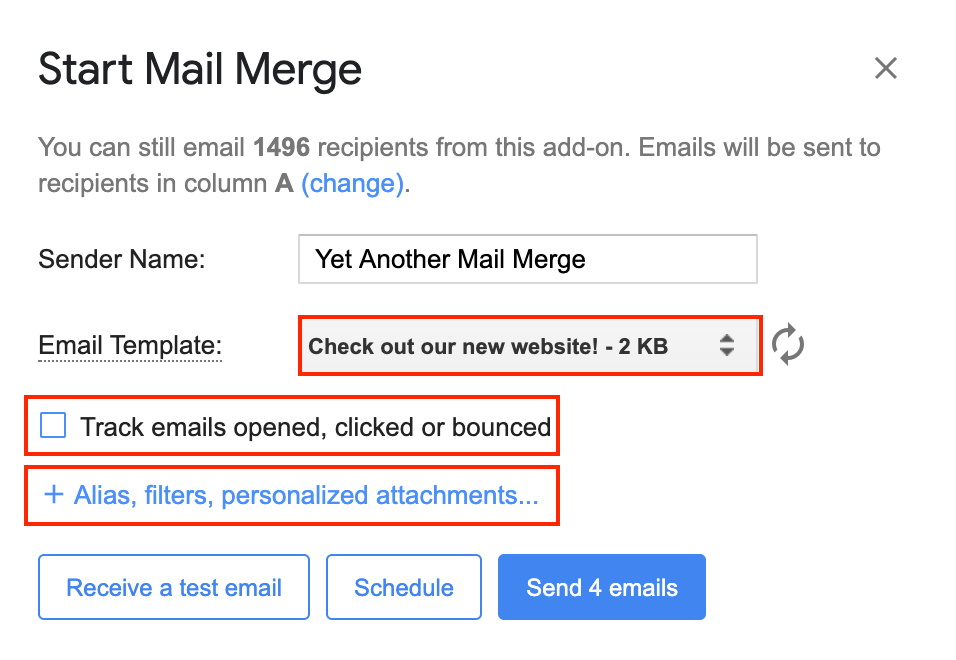
Task: Click the refresh templates icon
Action: (x=788, y=345)
